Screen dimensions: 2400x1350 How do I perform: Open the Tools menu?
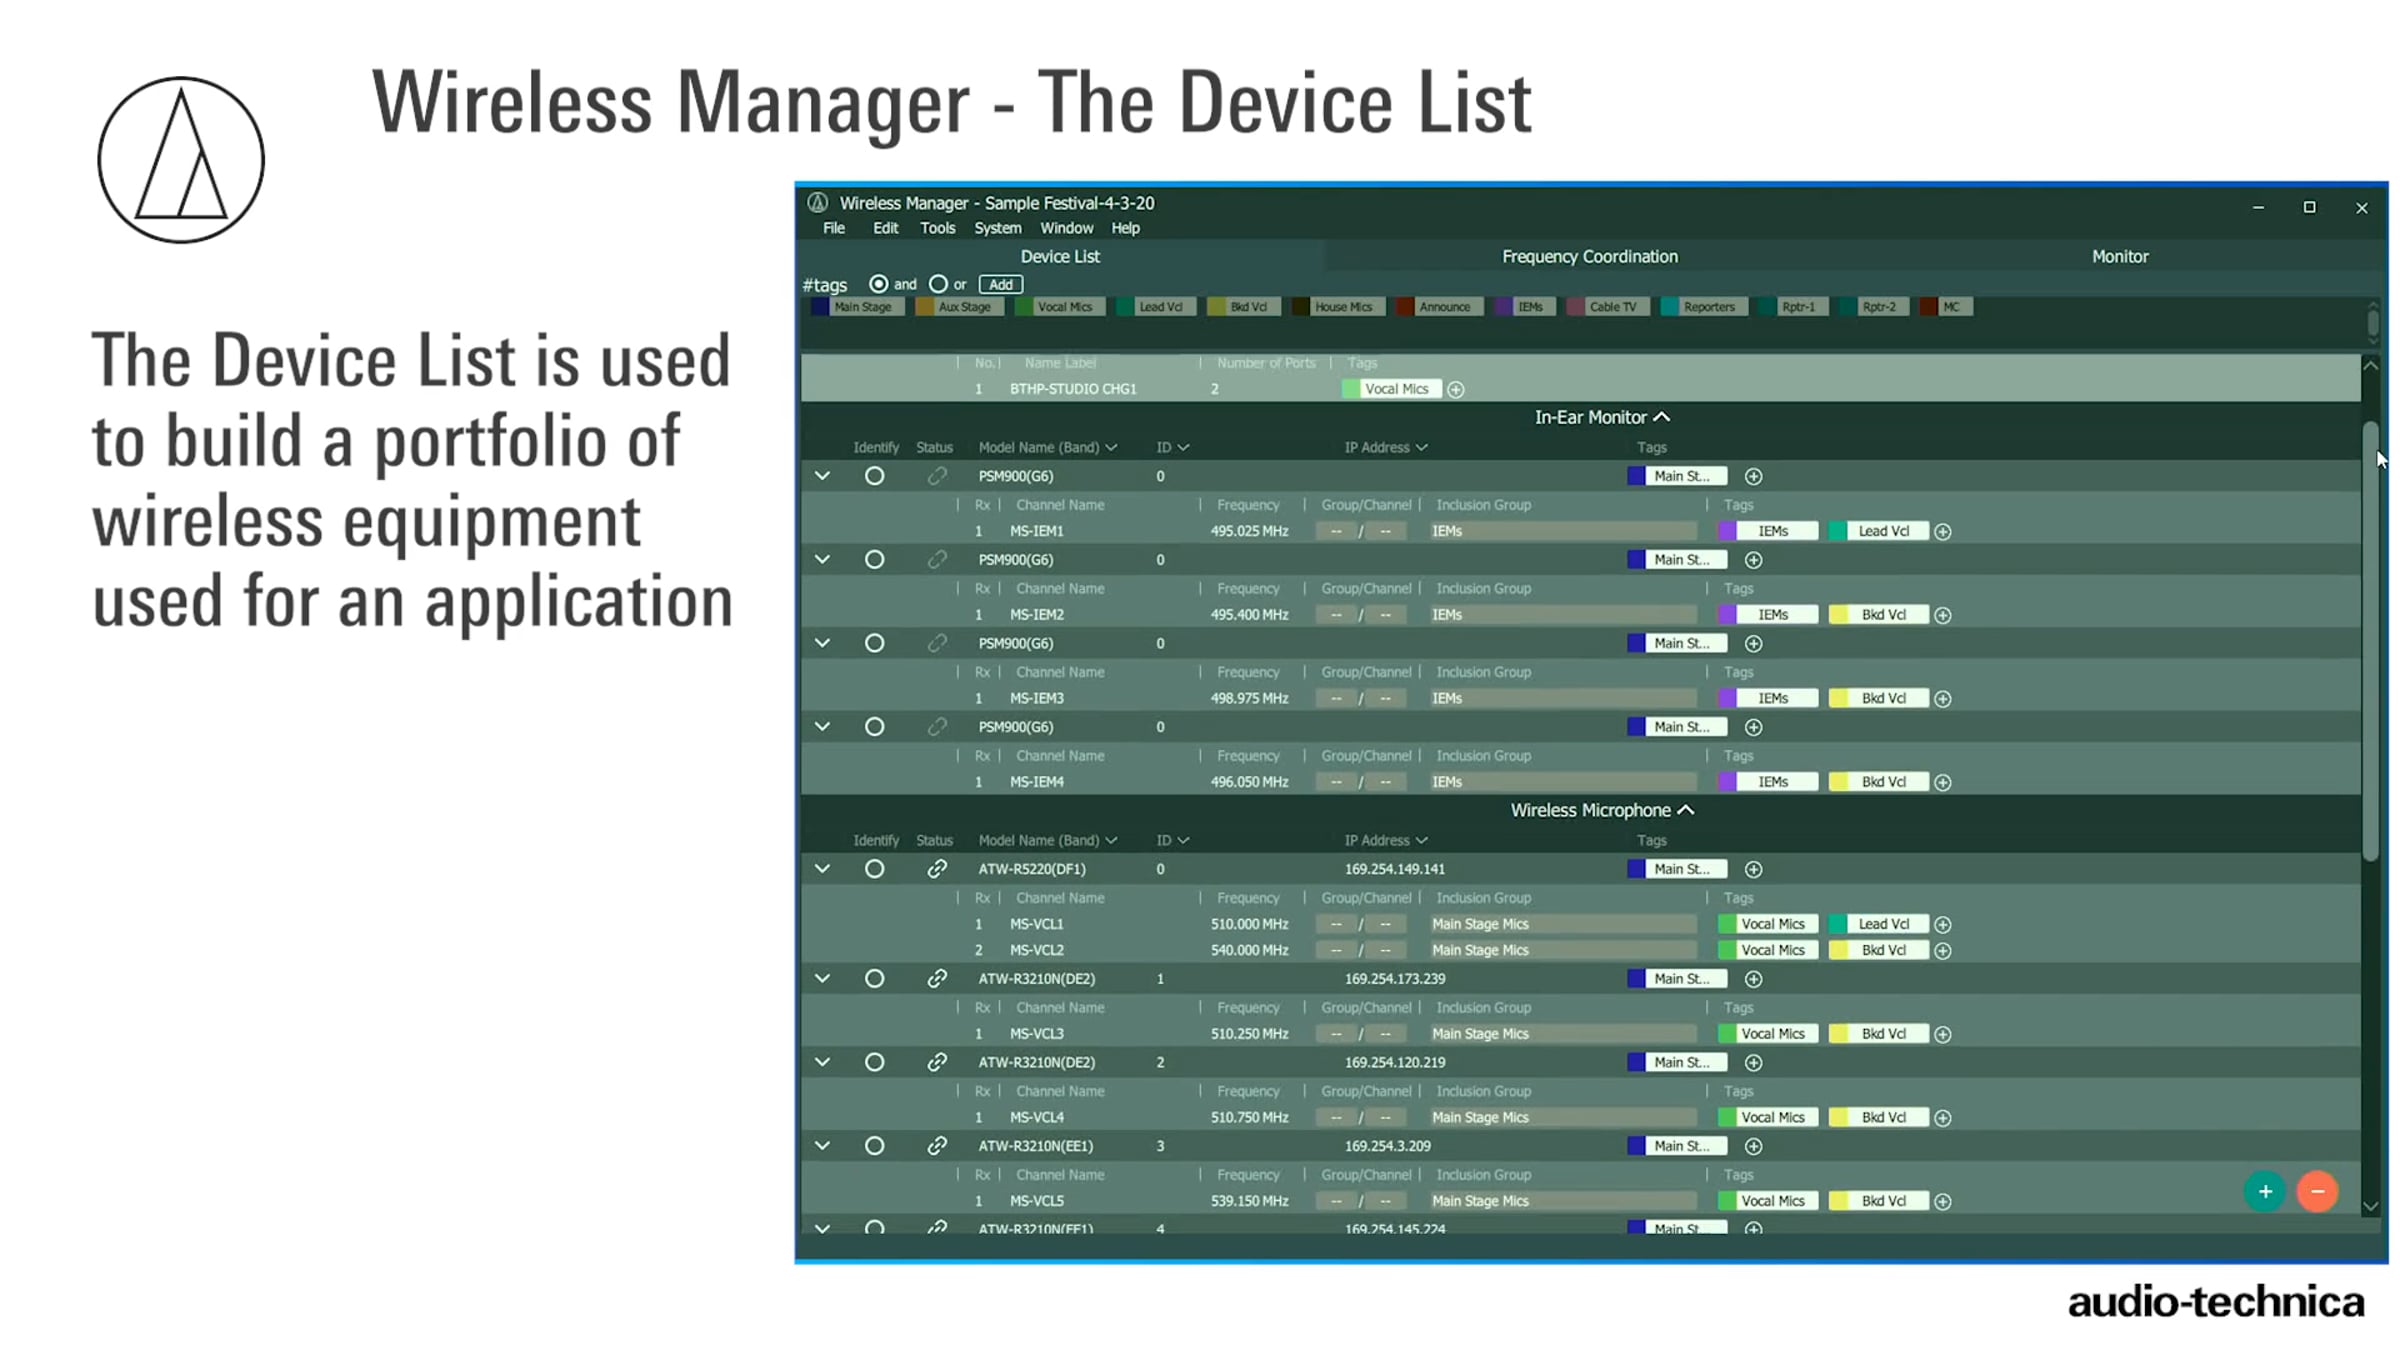[x=937, y=228]
